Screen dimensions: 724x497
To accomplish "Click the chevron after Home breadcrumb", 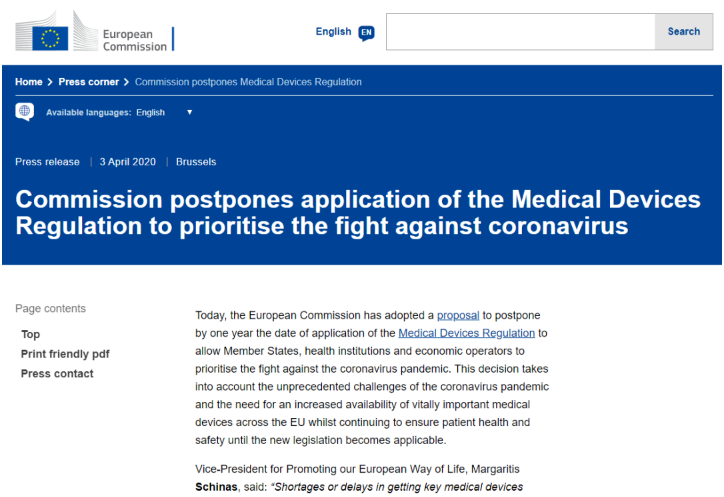I will point(50,82).
